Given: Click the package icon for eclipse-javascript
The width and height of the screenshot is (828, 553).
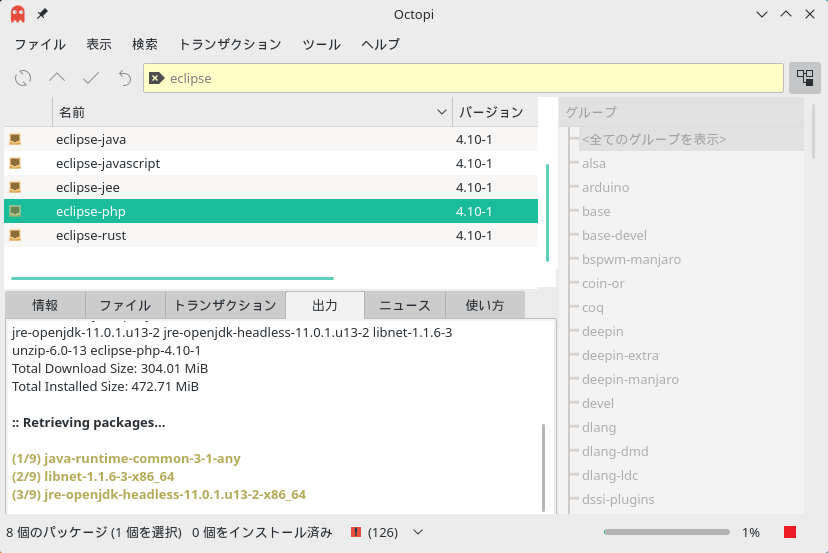Looking at the screenshot, I should 15,163.
